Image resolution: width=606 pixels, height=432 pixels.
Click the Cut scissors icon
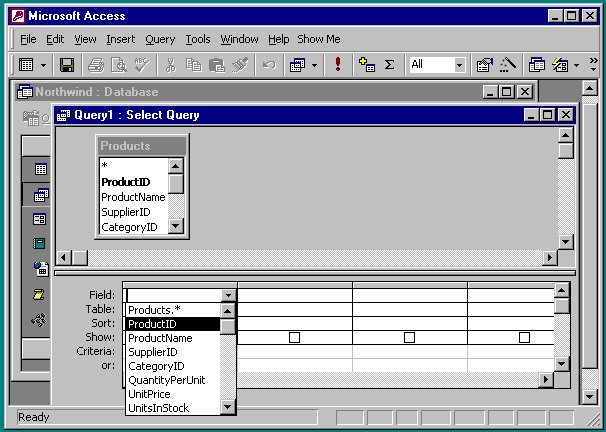(x=170, y=65)
